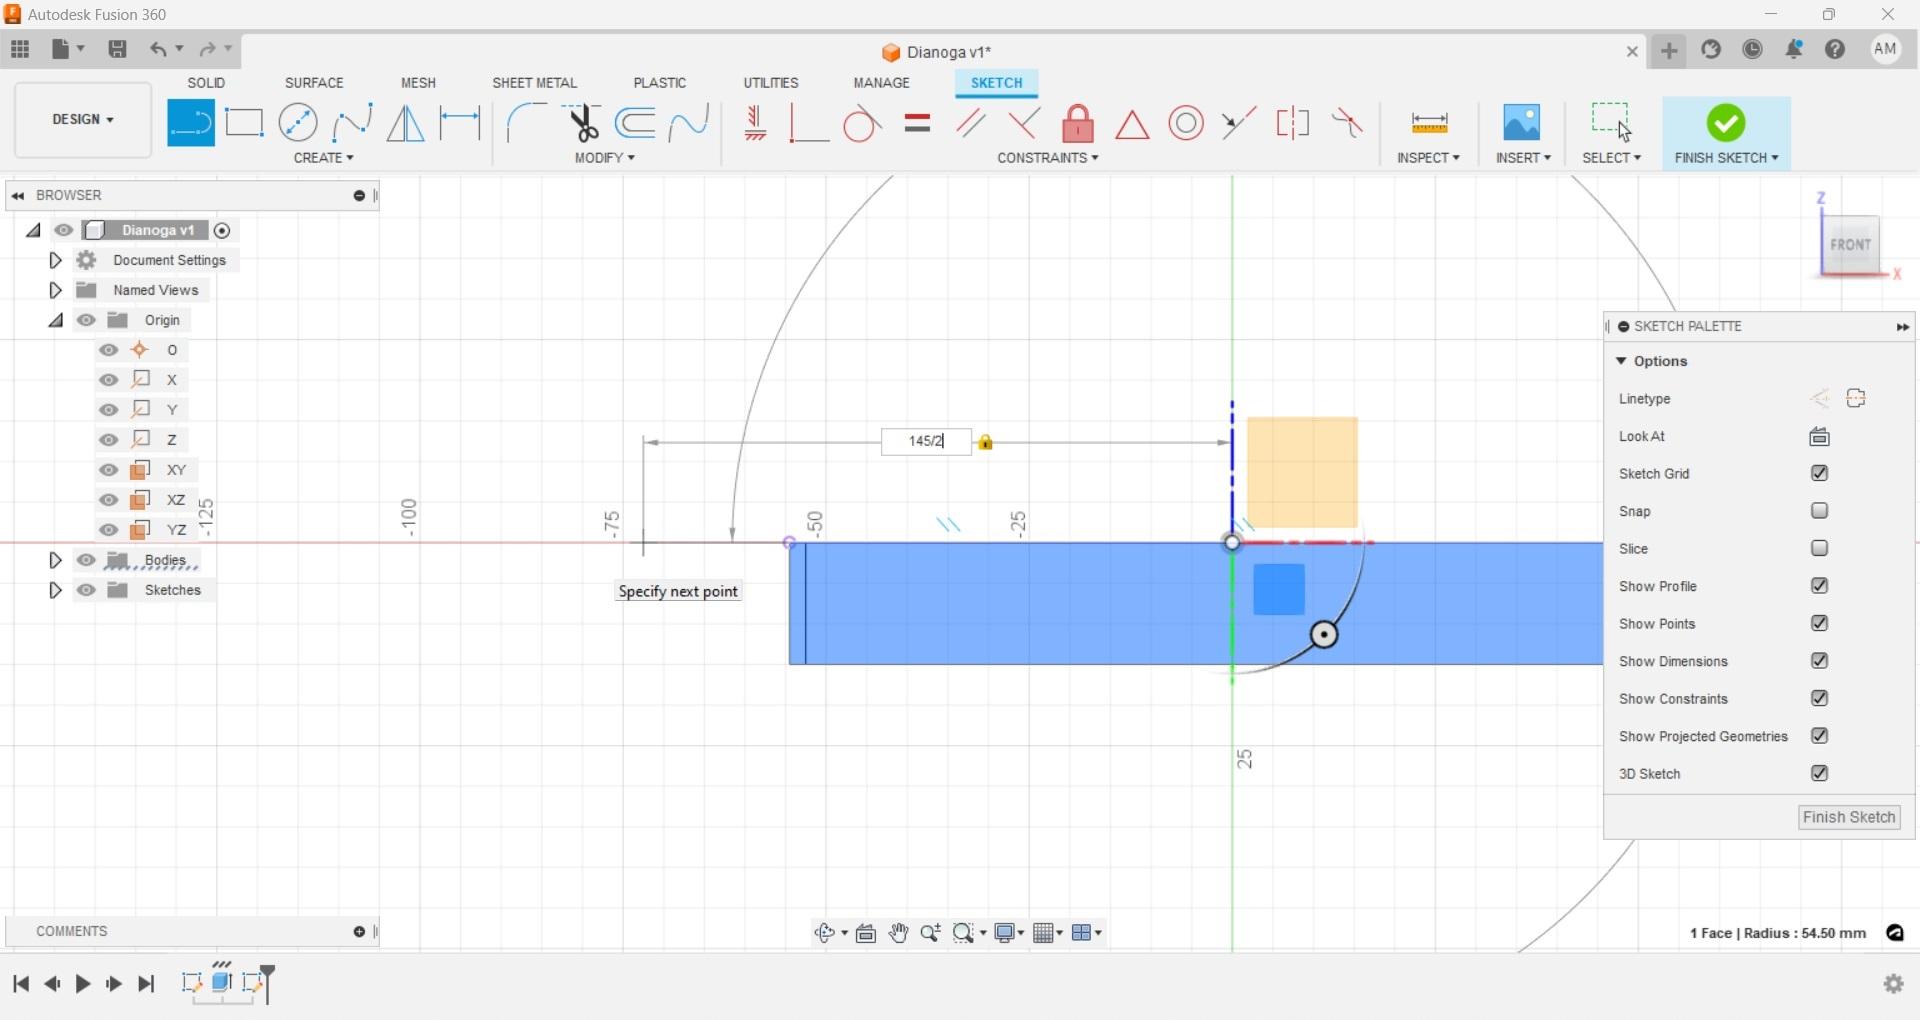Apply the Concentric constraint

click(1186, 123)
